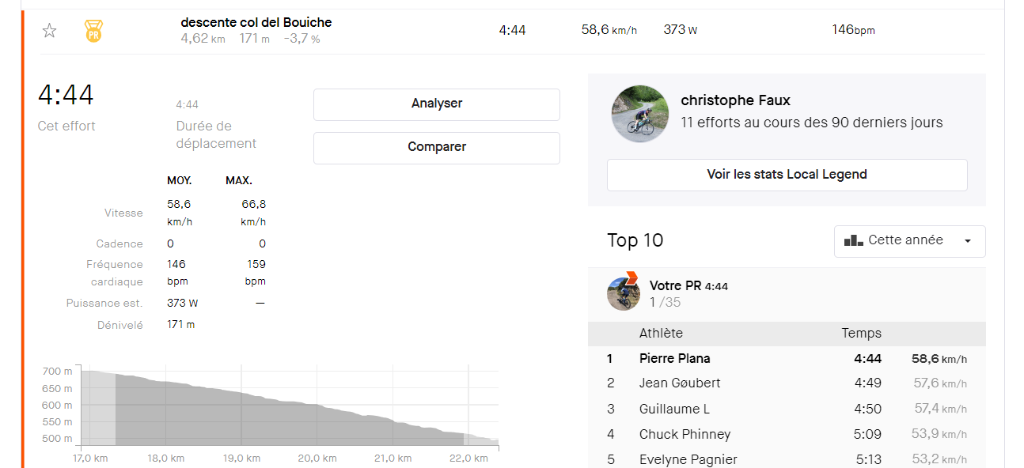Image resolution: width=1024 pixels, height=468 pixels.
Task: Star the descente col du Bouiche segment
Action: point(49,30)
